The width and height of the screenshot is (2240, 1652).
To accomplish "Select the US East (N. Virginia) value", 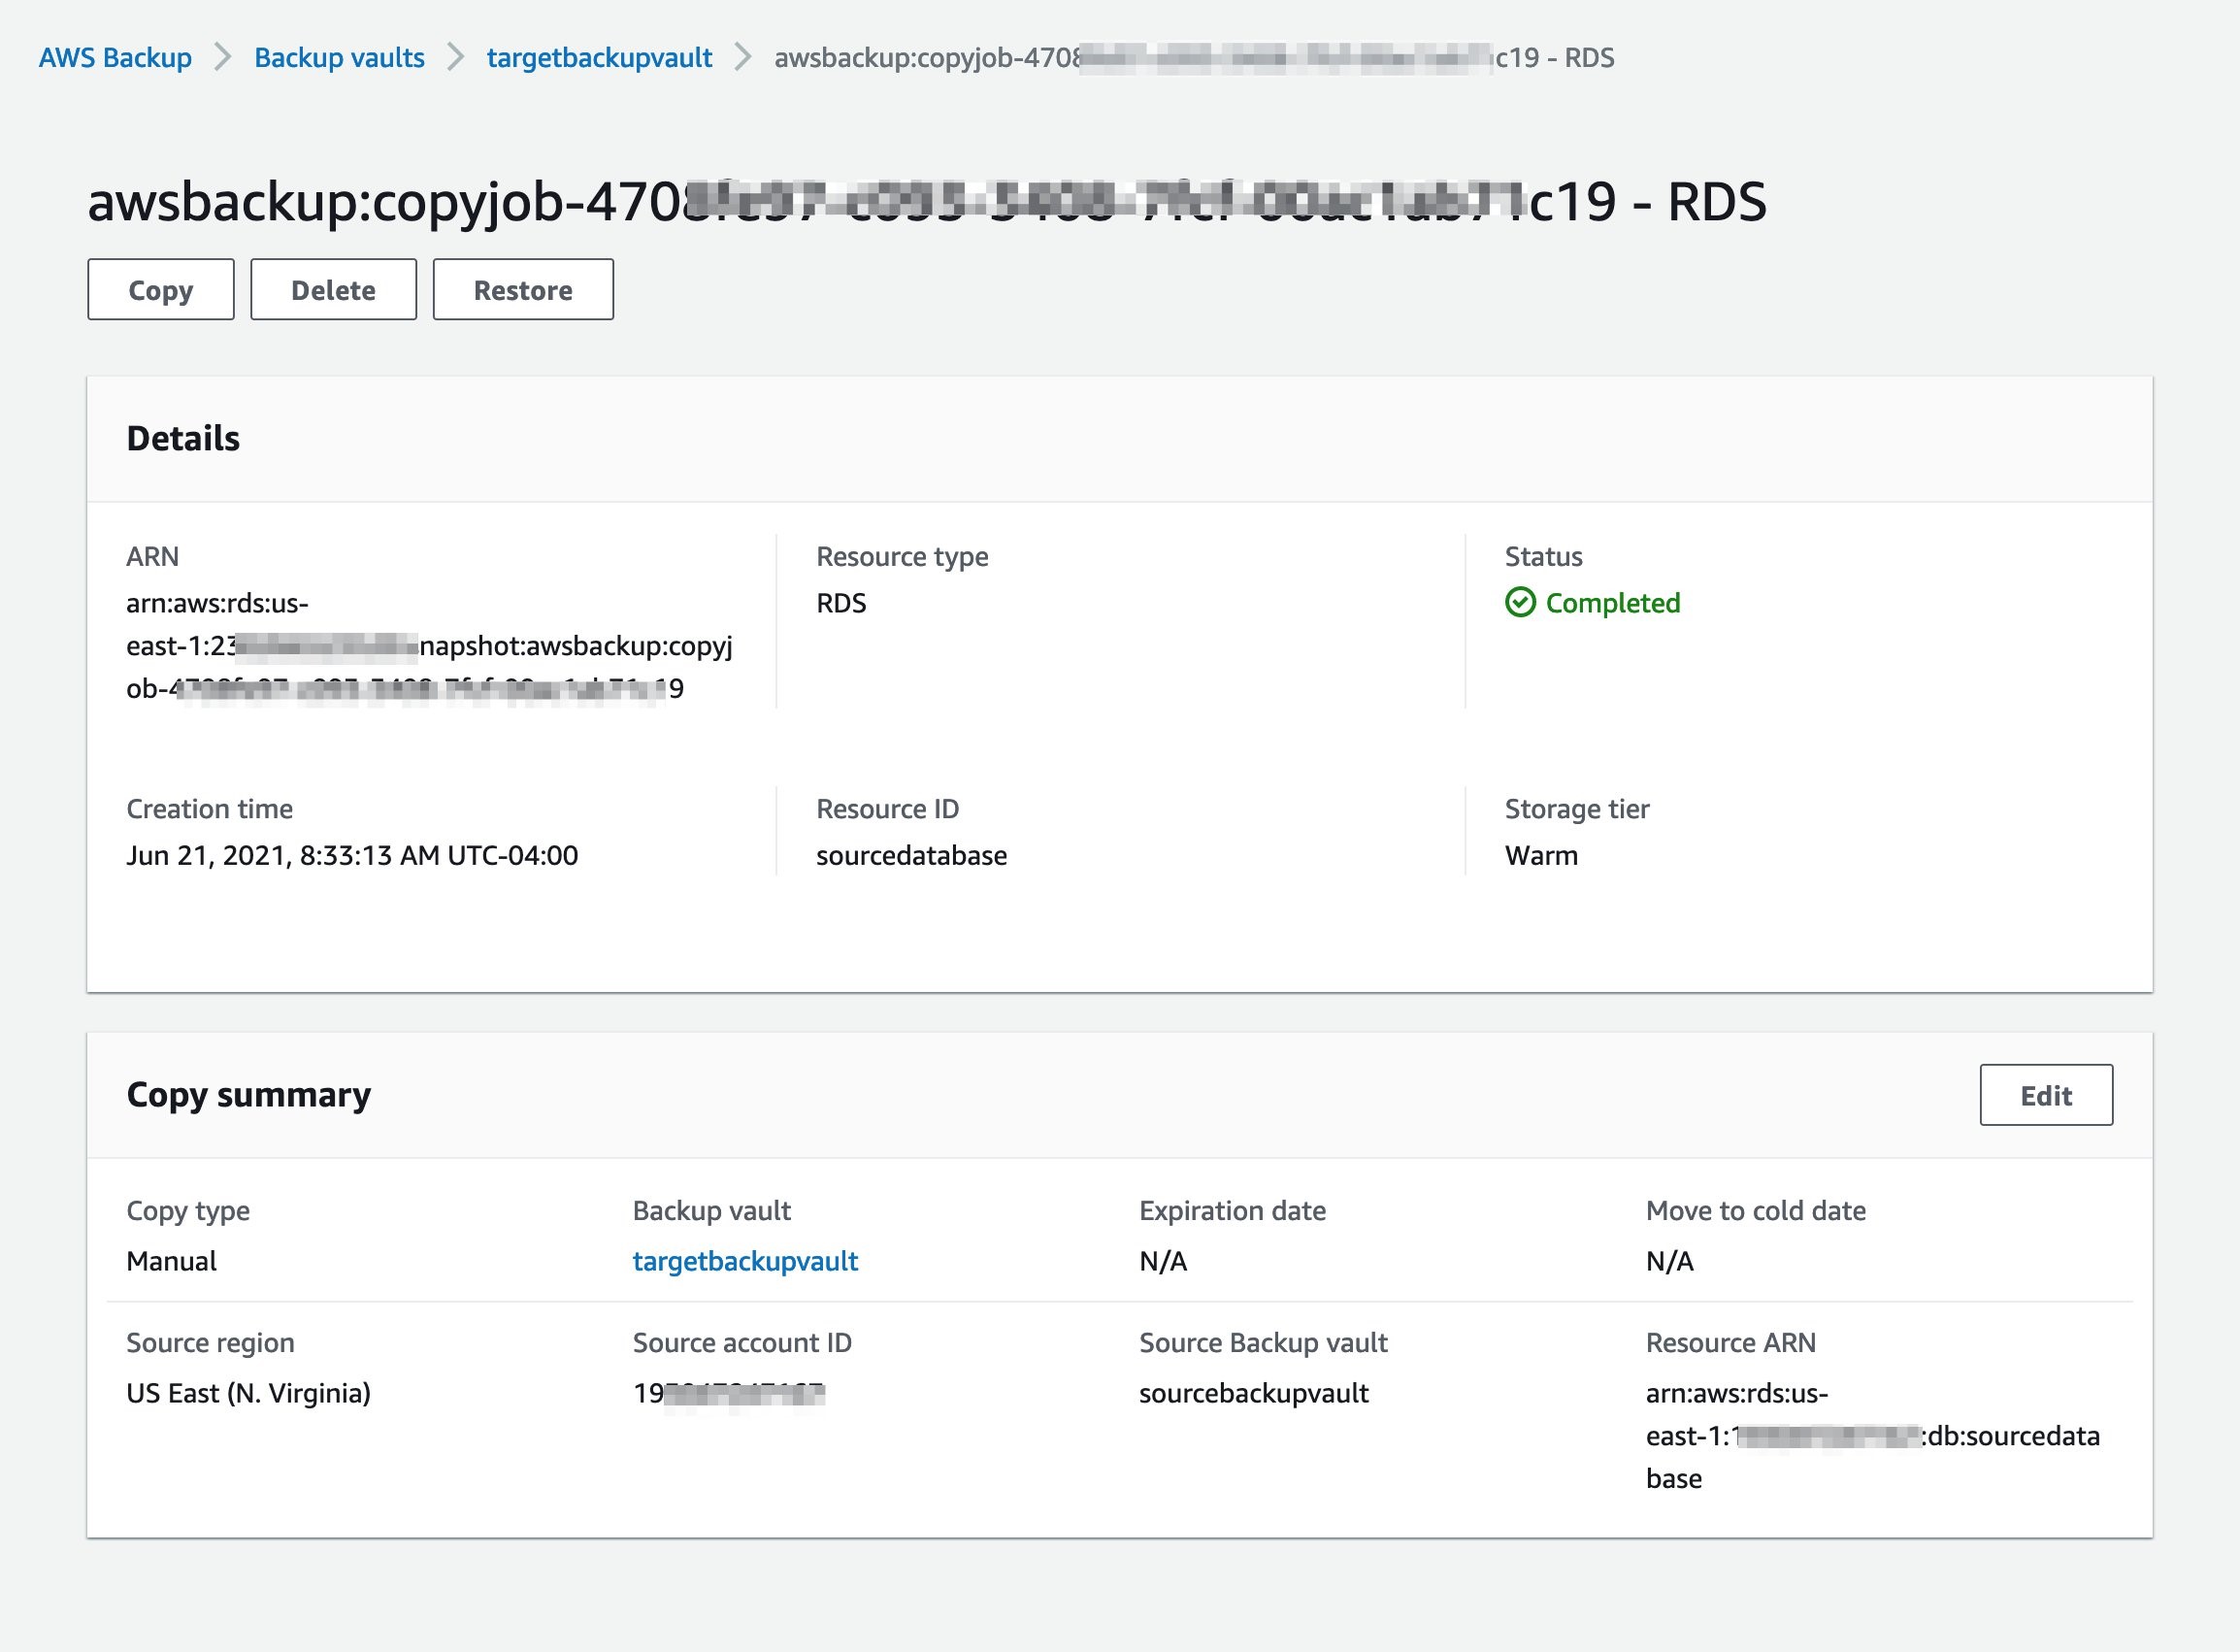I will (x=248, y=1393).
